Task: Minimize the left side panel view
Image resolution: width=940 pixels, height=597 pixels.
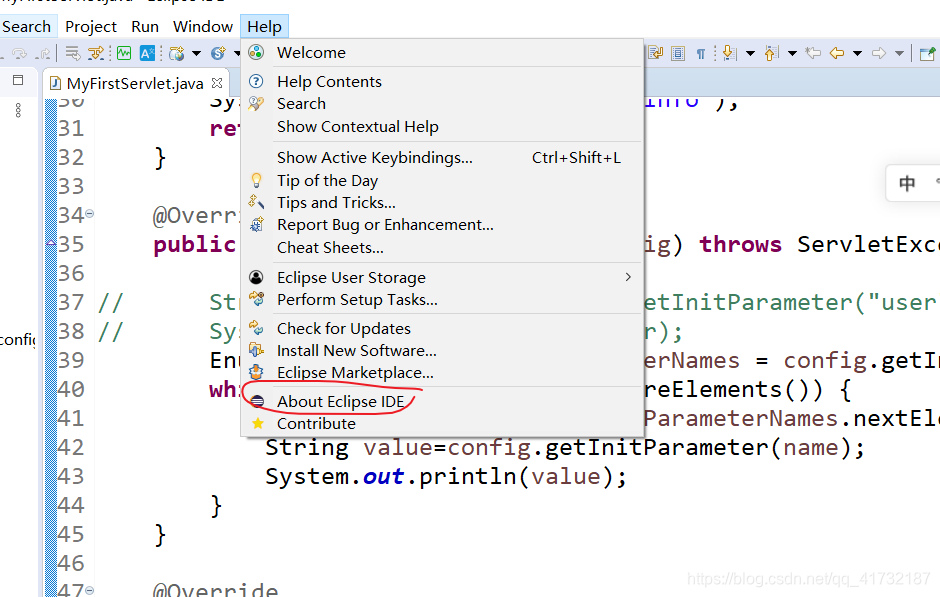Action: pos(18,80)
